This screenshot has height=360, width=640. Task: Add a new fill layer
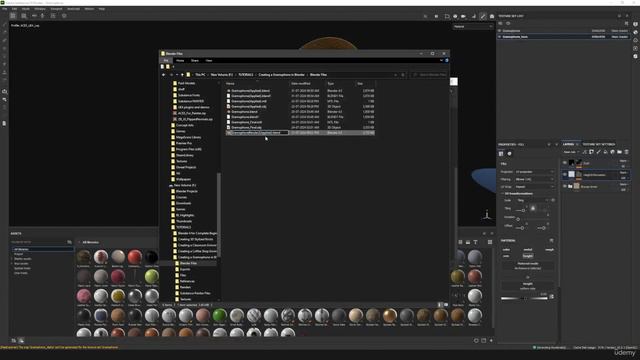point(605,152)
